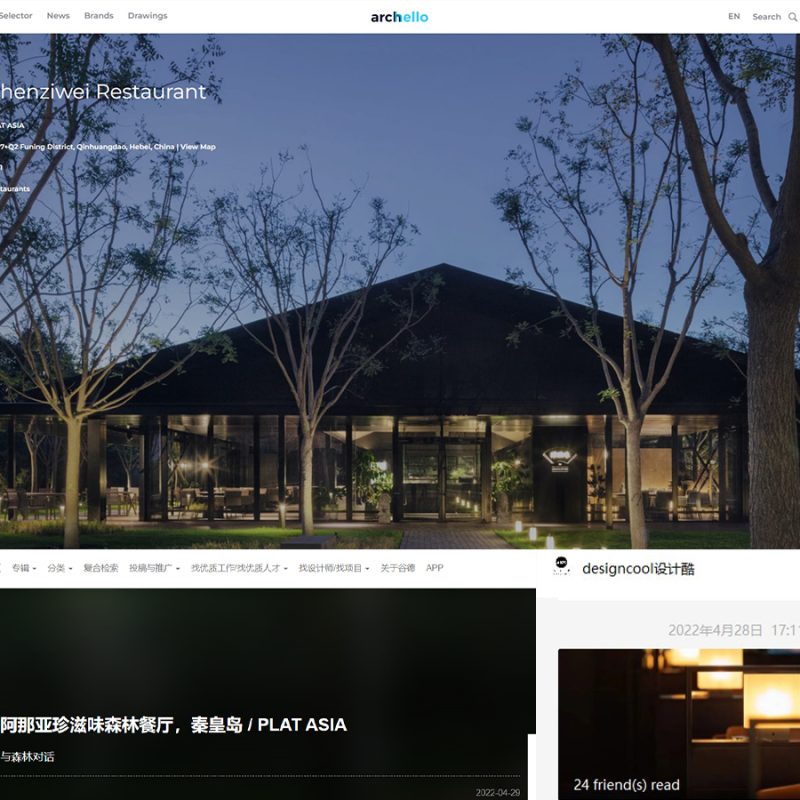
Task: Expand the 投稿与推广 dropdown
Action: [154, 568]
